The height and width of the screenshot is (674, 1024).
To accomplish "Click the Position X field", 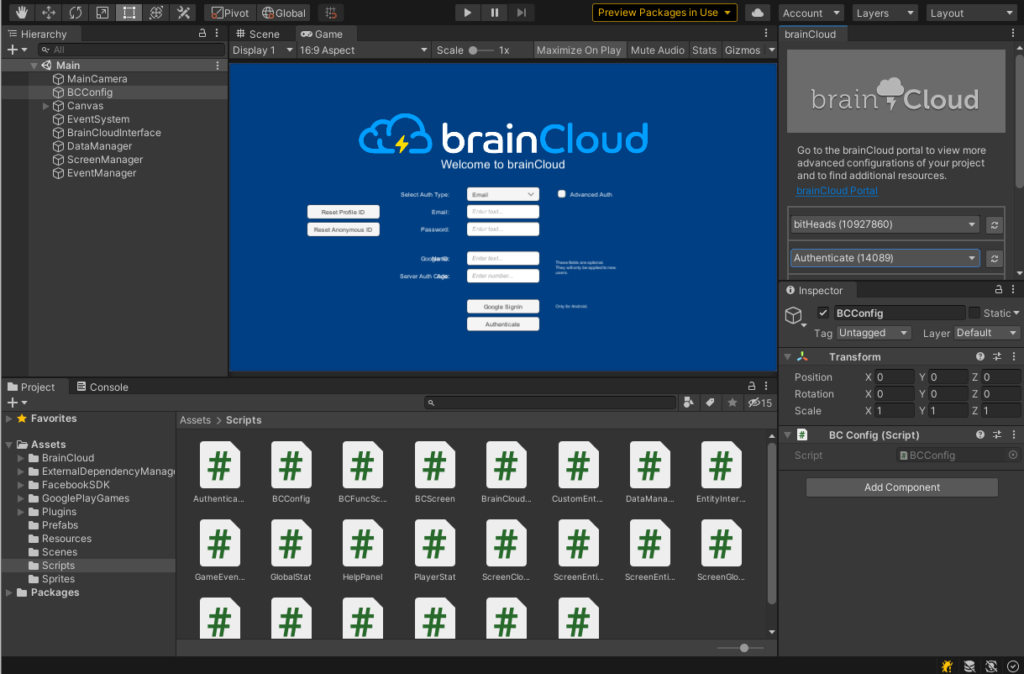I will pos(894,377).
